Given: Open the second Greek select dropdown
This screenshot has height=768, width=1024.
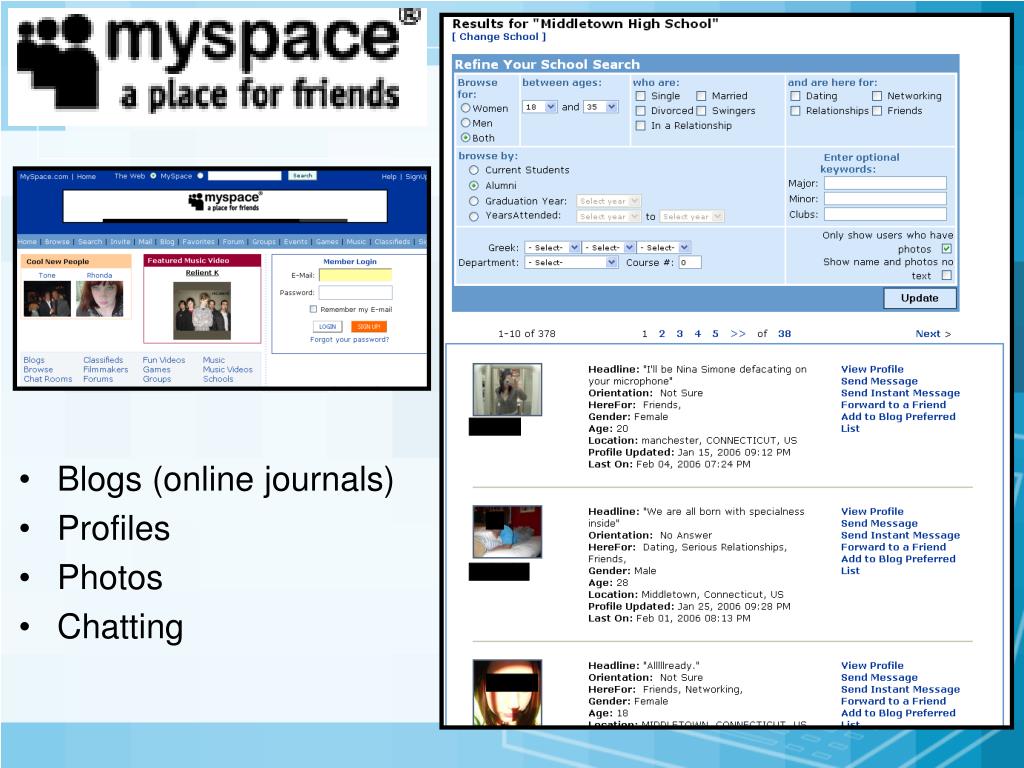Looking at the screenshot, I should (608, 248).
